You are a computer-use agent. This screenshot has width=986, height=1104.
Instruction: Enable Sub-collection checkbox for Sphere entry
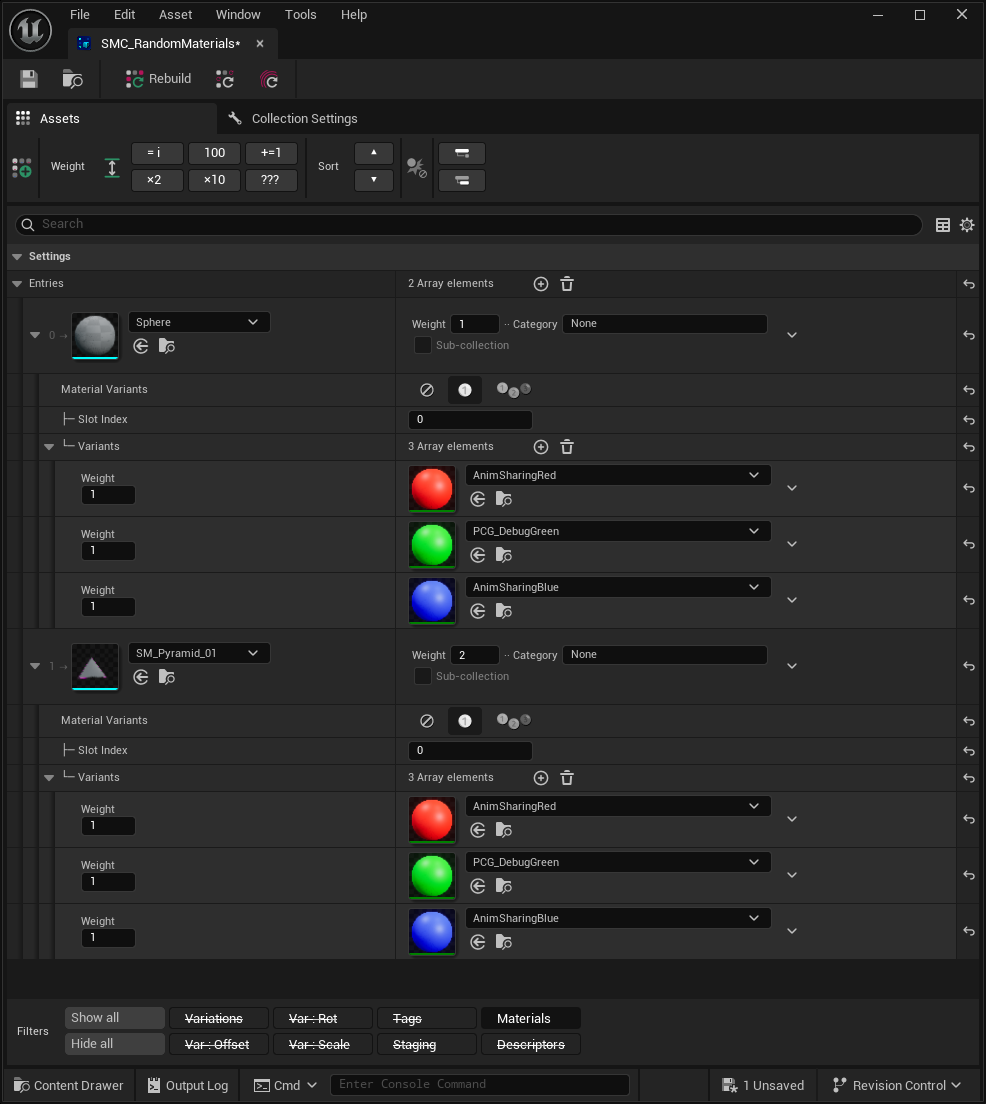click(423, 345)
